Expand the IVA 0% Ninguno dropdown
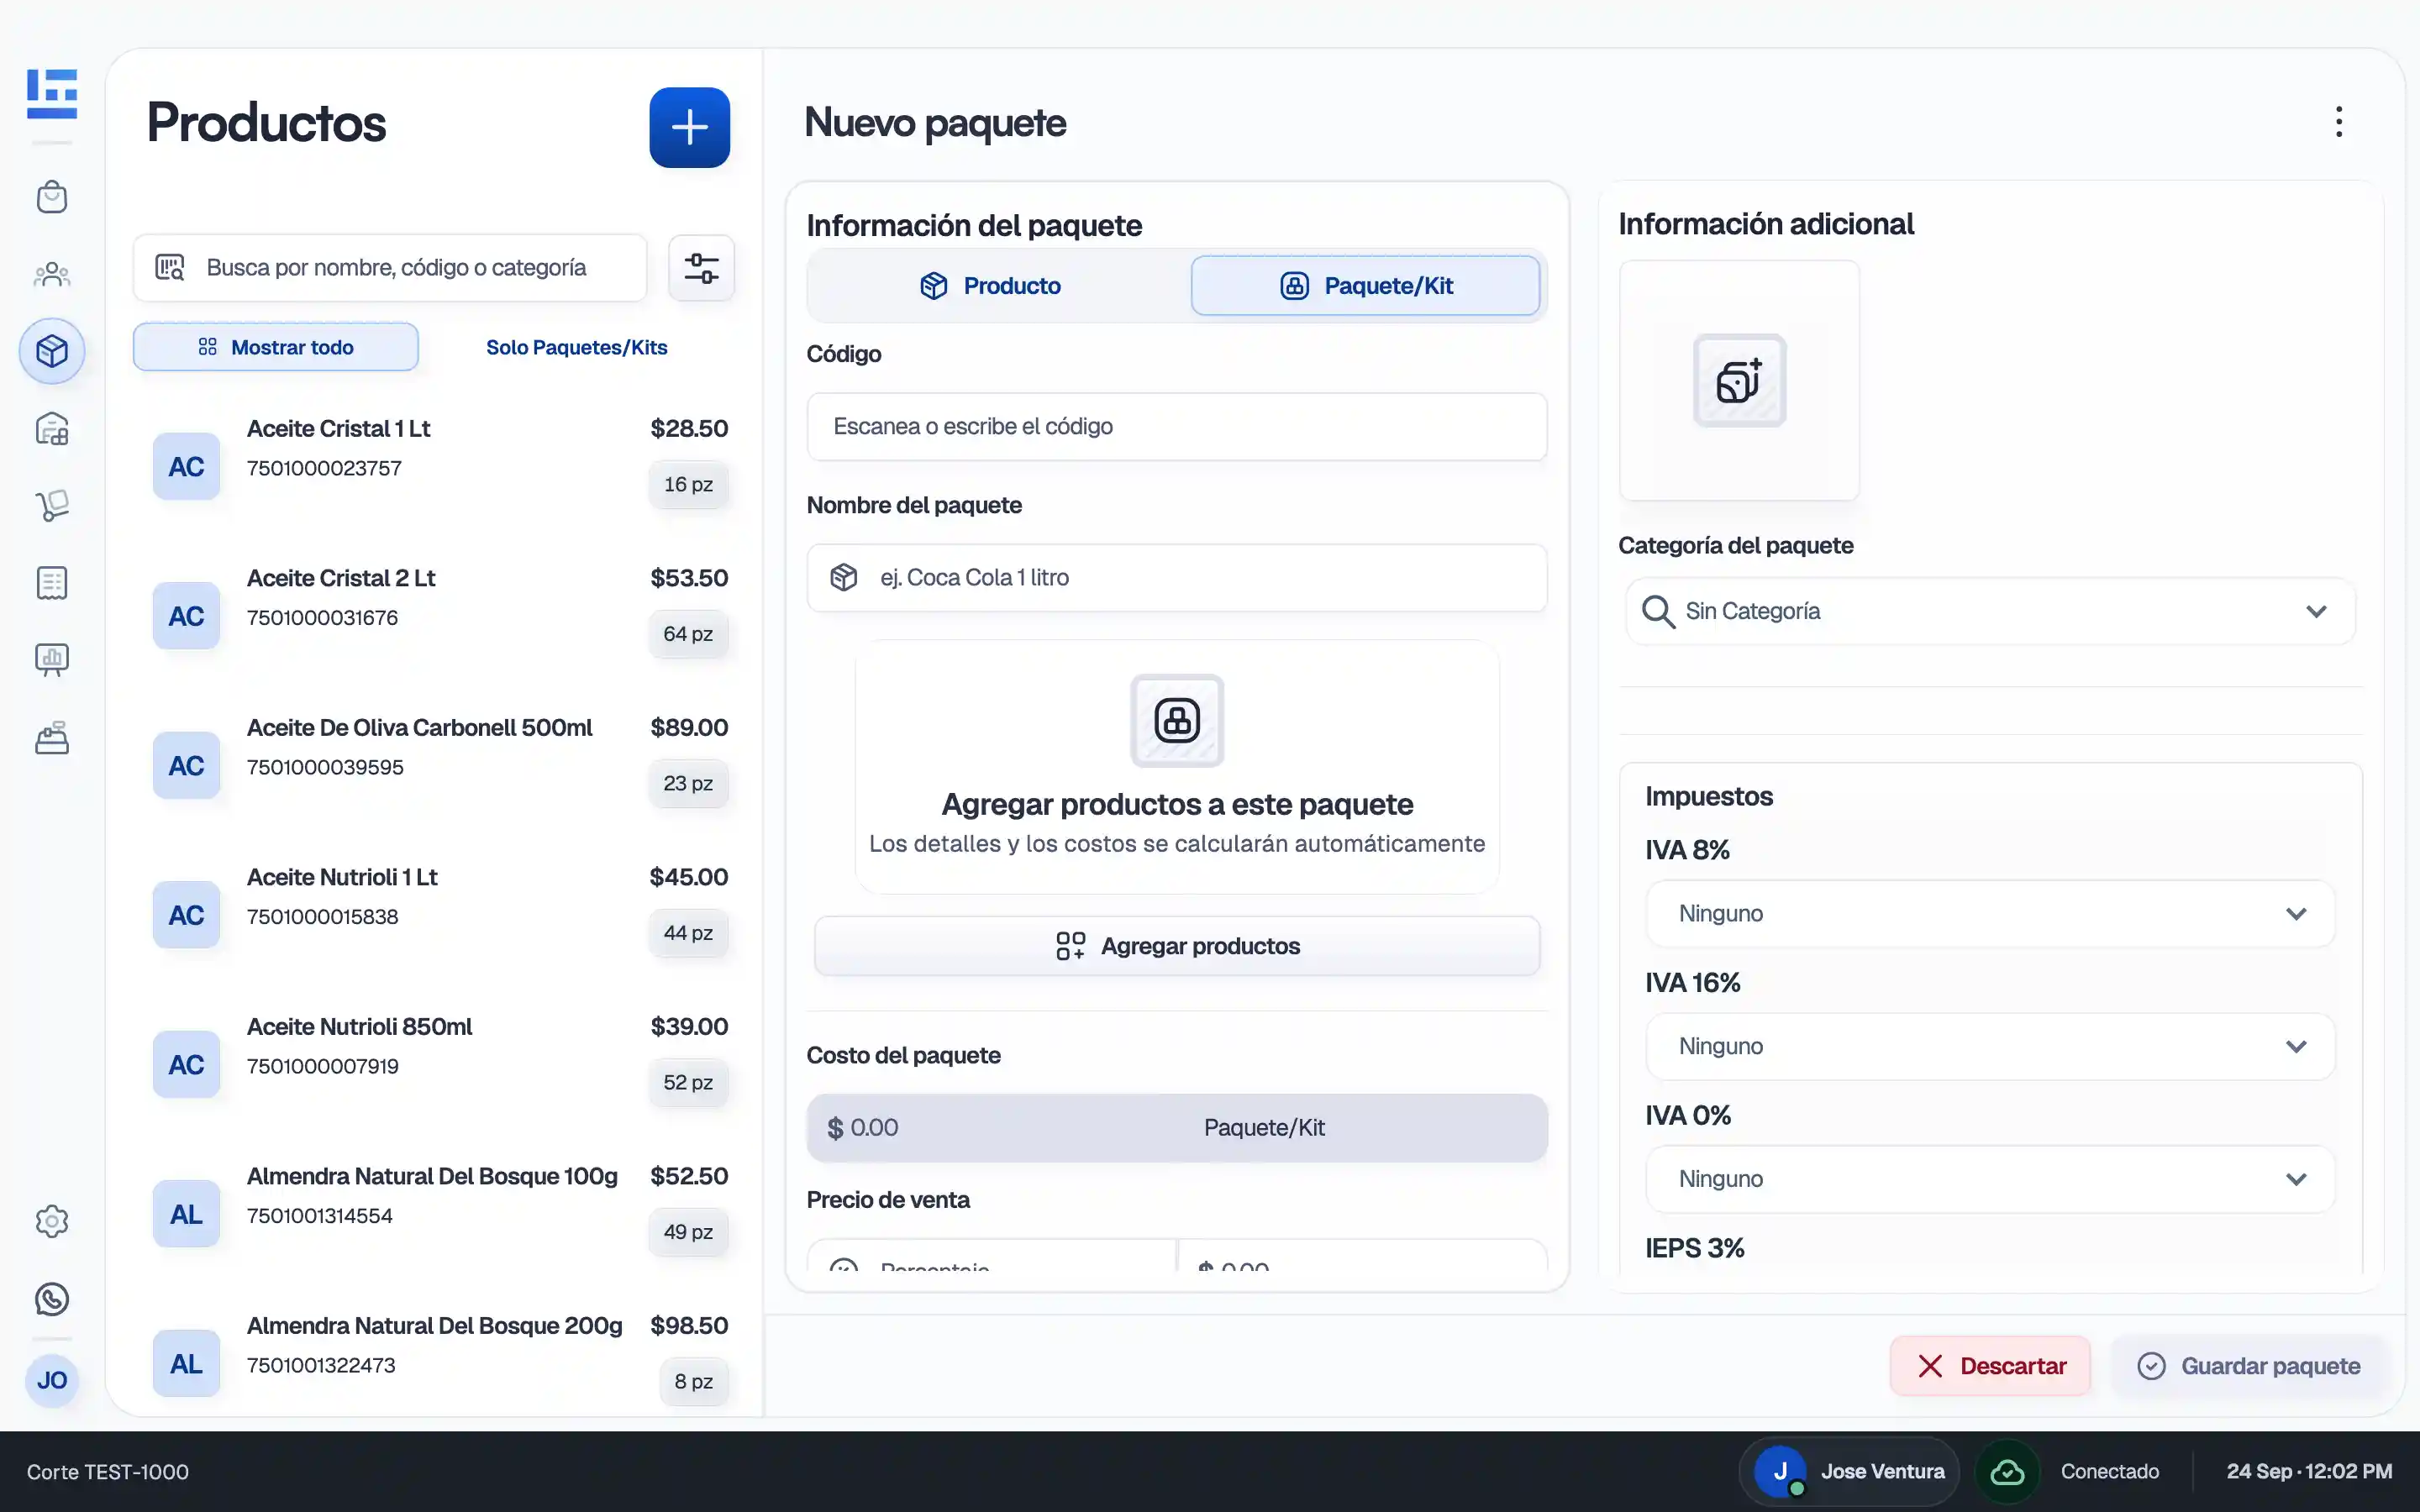The height and width of the screenshot is (1512, 2420). [1990, 1179]
